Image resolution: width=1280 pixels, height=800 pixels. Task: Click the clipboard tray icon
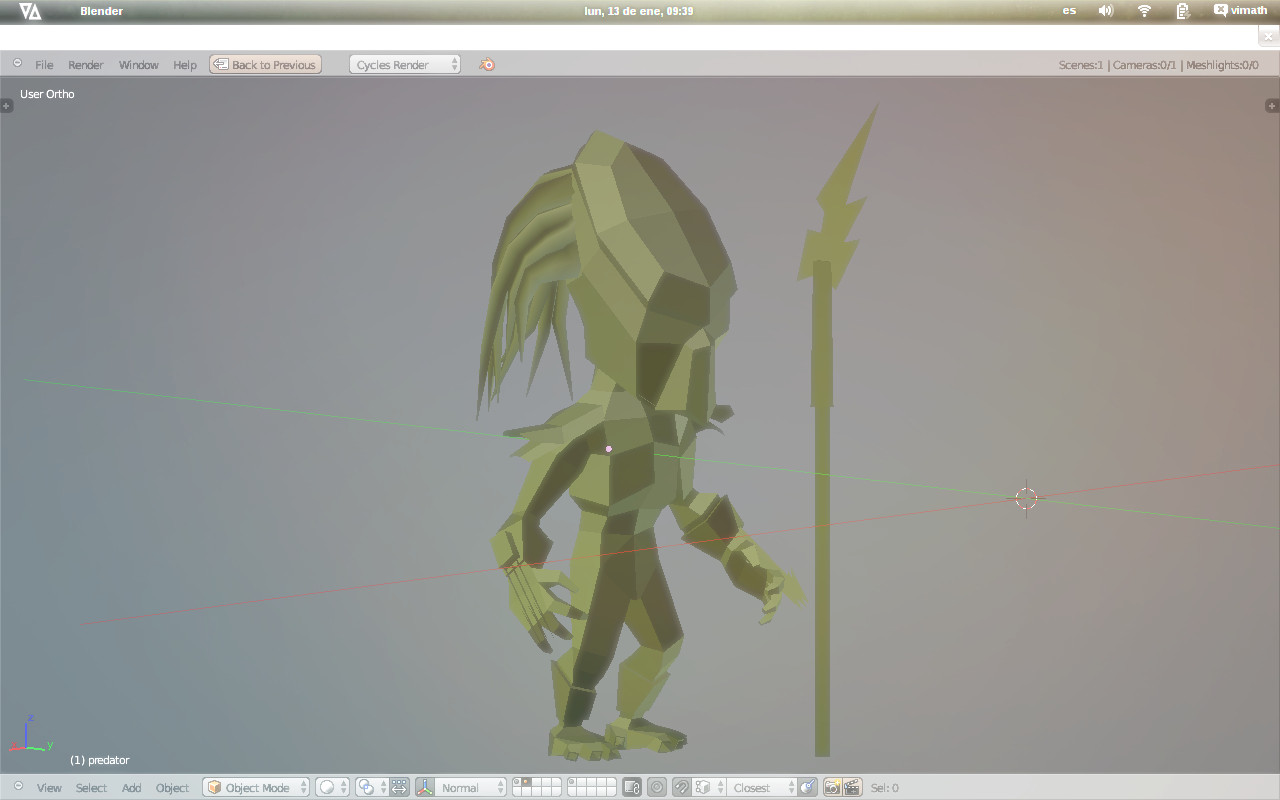pyautogui.click(x=1183, y=11)
